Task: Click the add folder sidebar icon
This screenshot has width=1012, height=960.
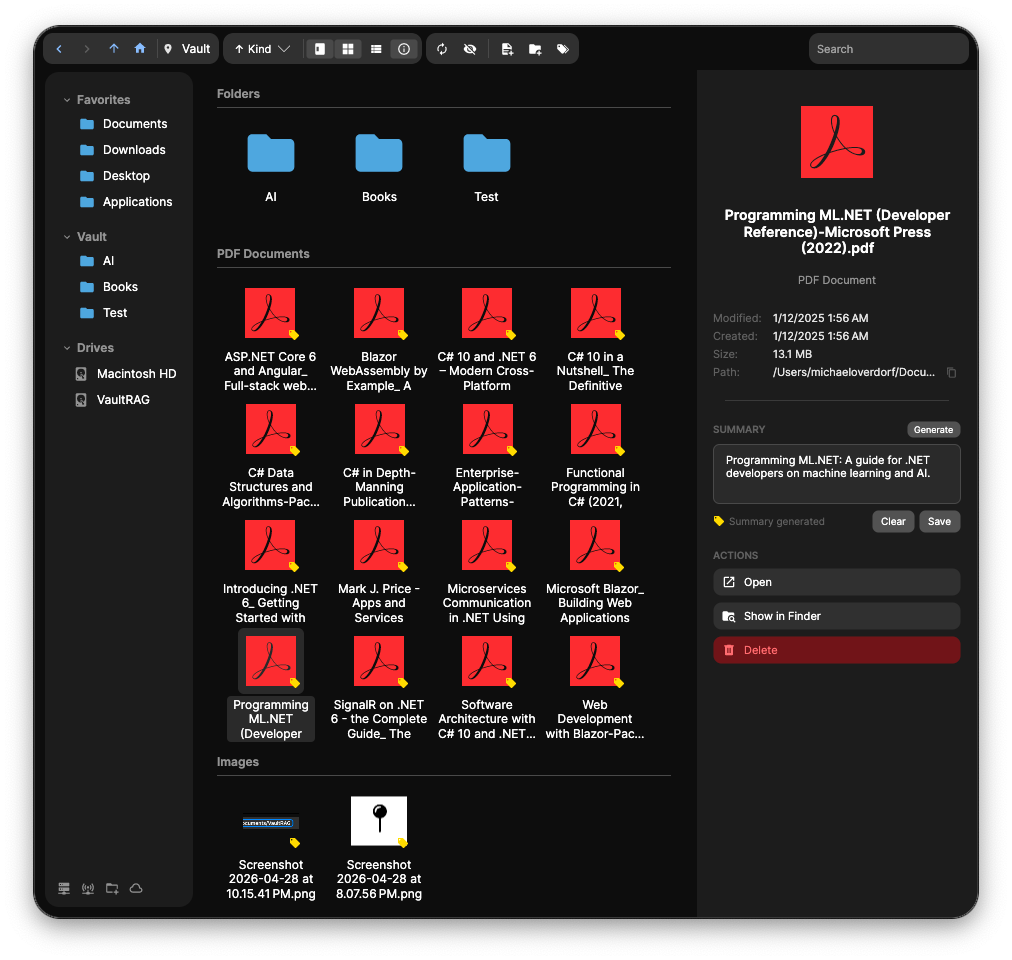Action: click(x=112, y=888)
